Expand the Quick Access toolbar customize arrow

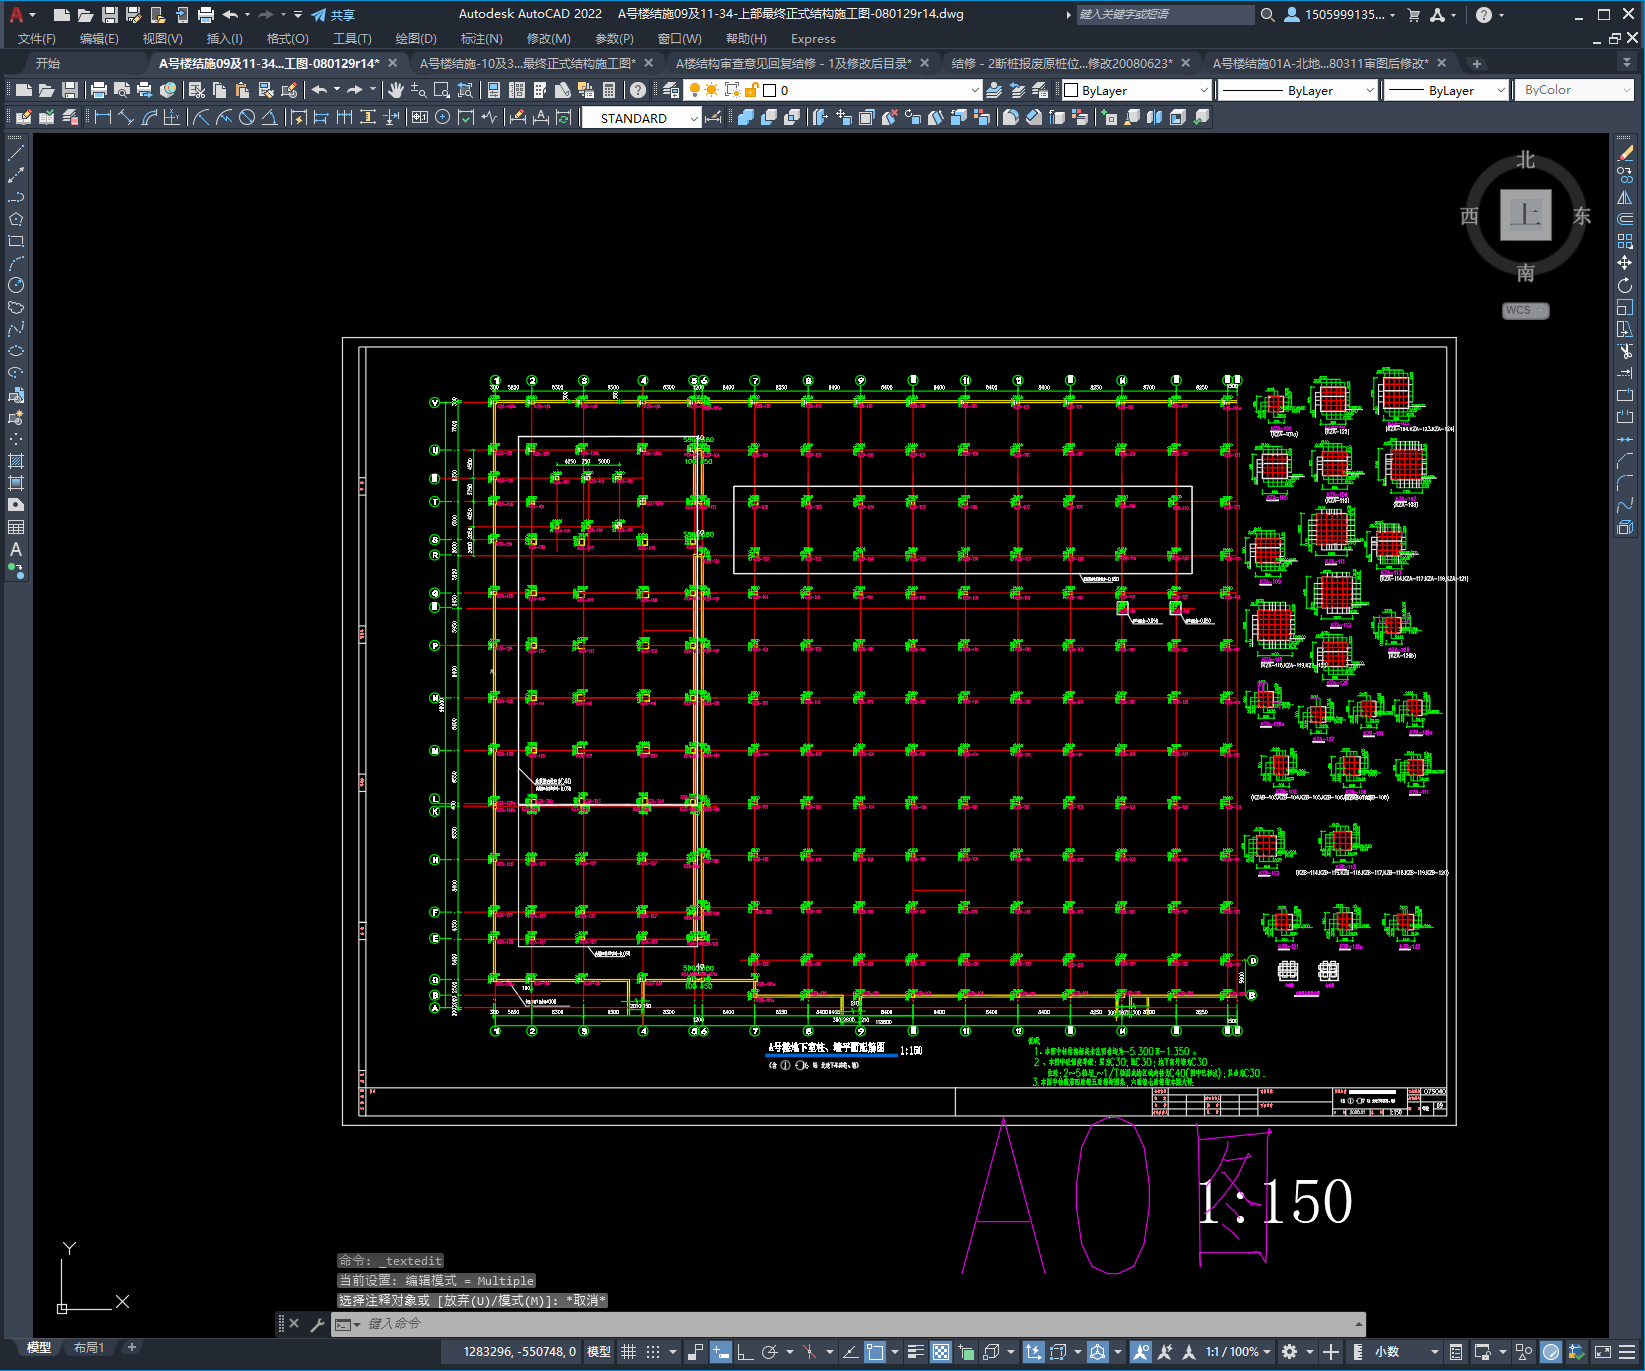(x=298, y=14)
